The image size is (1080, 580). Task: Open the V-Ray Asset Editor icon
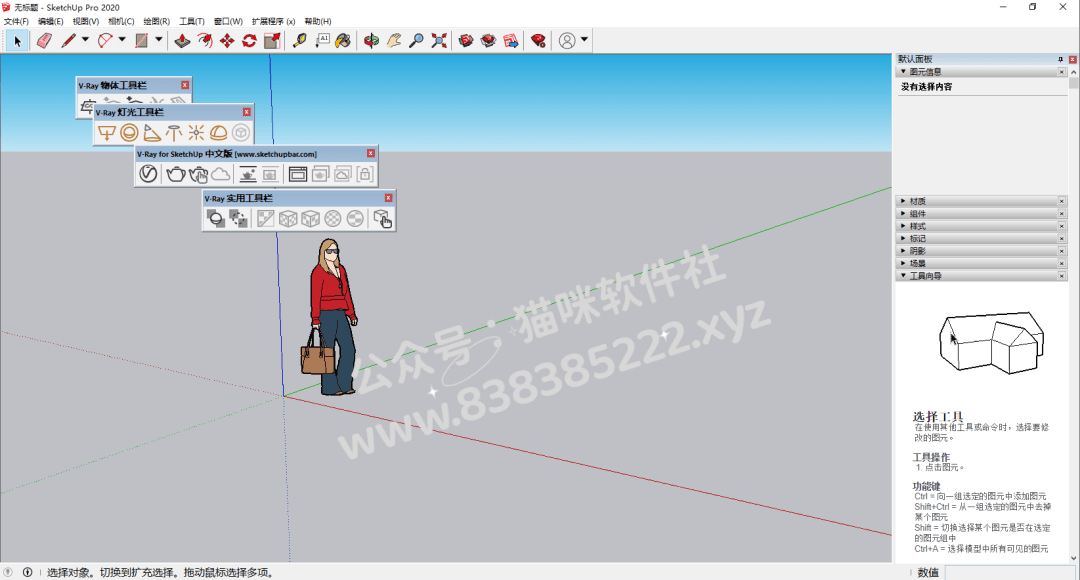[x=148, y=174]
